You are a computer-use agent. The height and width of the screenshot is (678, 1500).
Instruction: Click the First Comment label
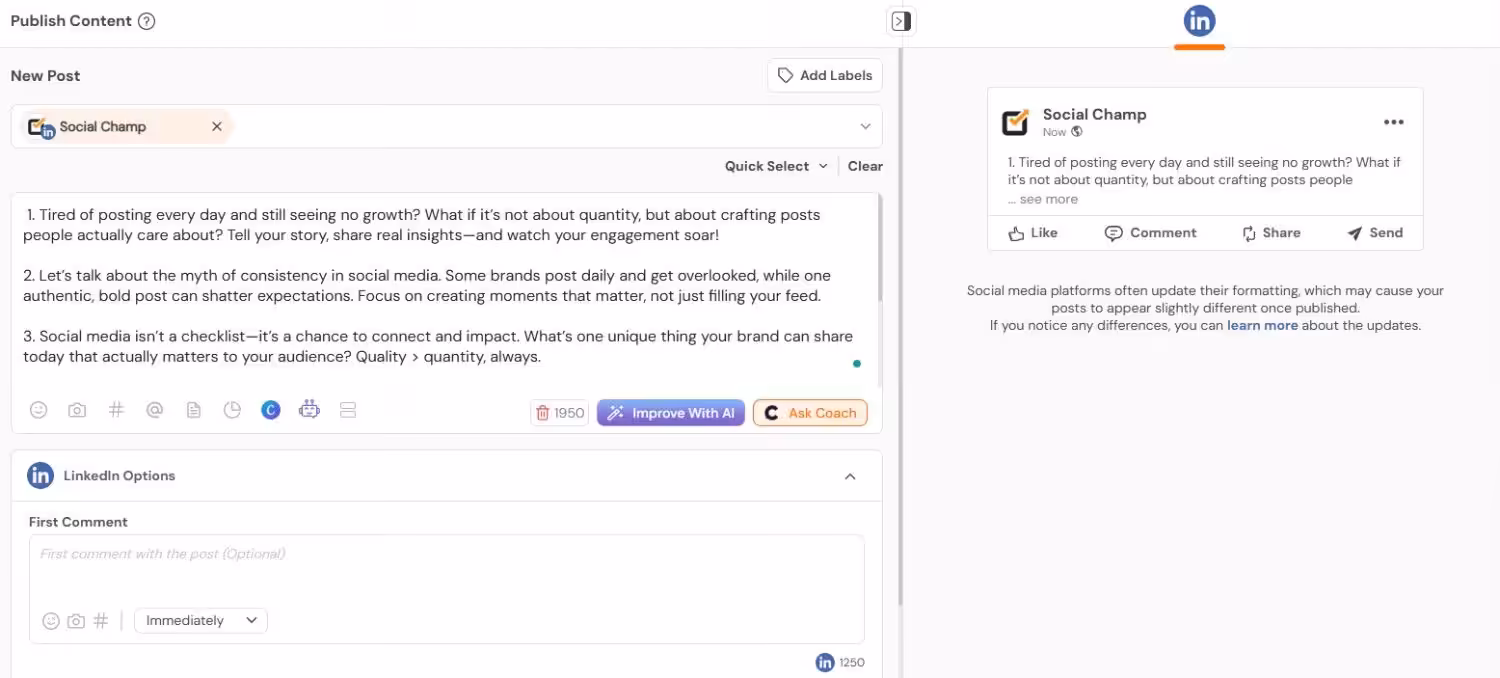(78, 522)
